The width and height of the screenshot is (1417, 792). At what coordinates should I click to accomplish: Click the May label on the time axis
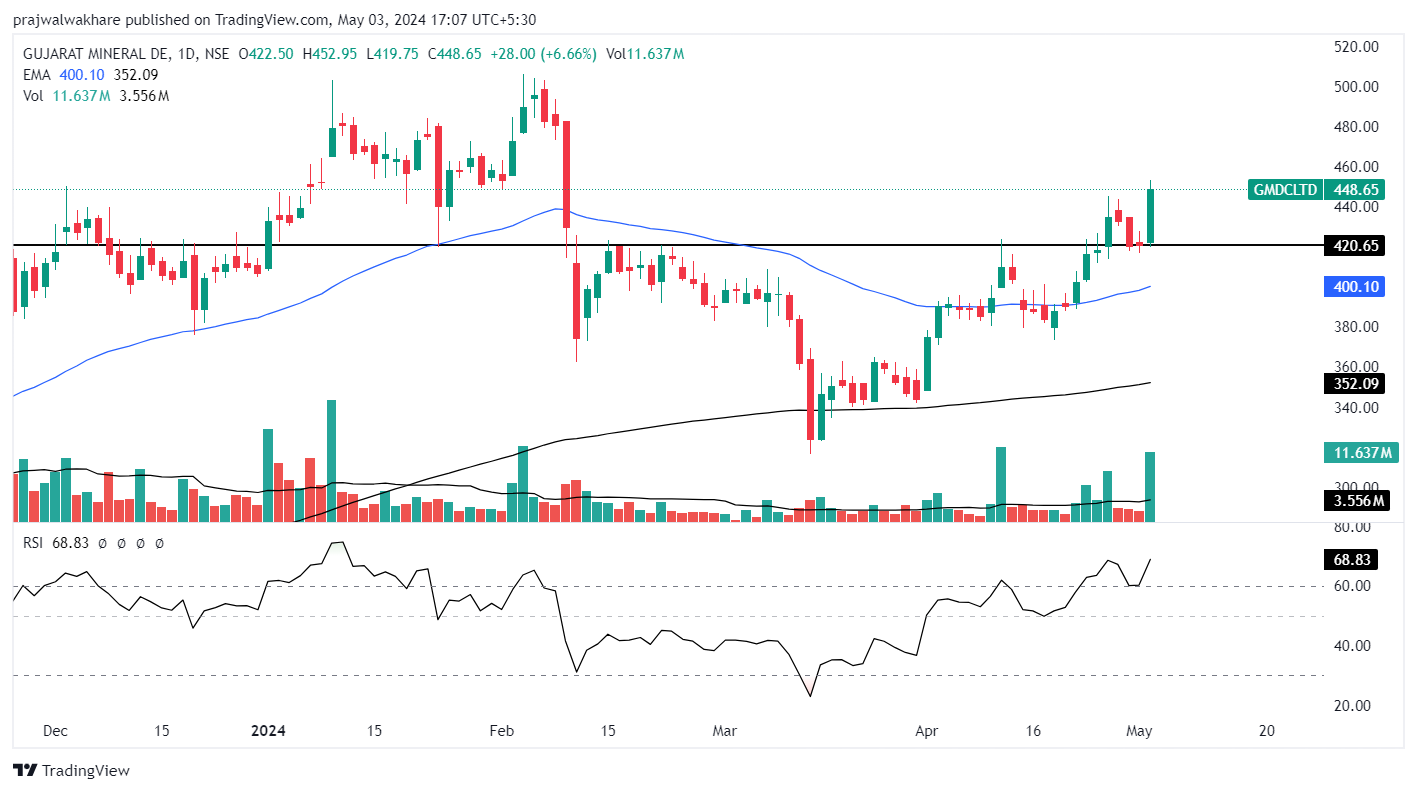click(x=1141, y=731)
